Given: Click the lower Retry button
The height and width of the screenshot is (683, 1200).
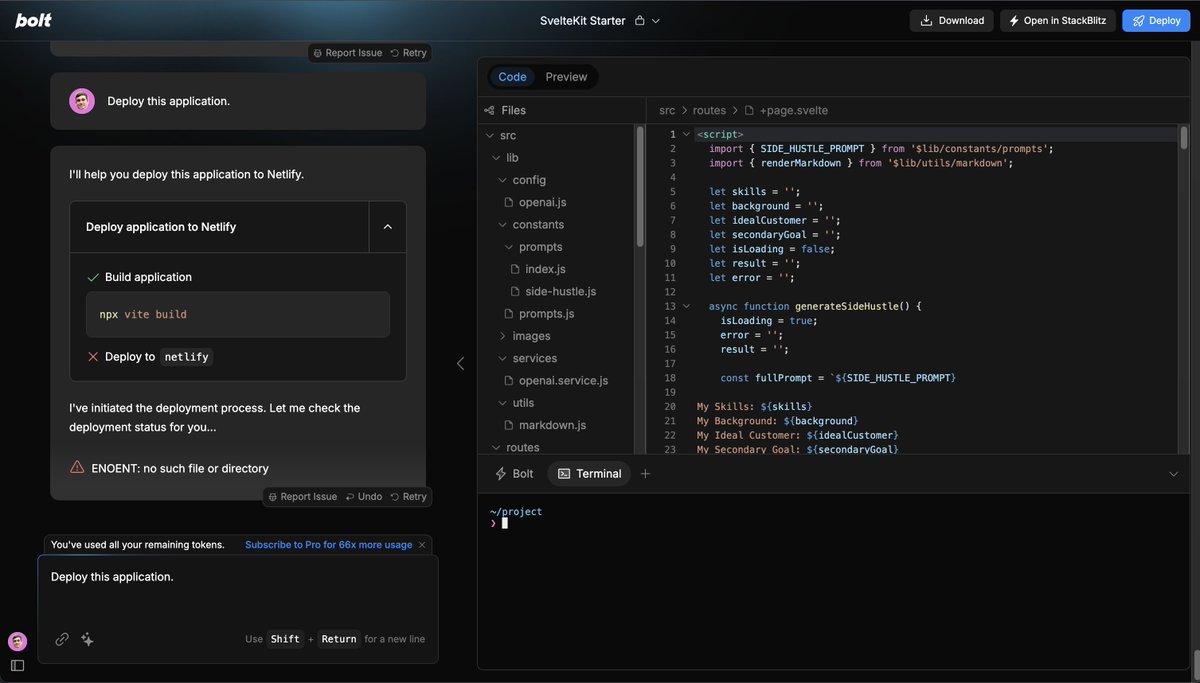Looking at the screenshot, I should coord(408,497).
